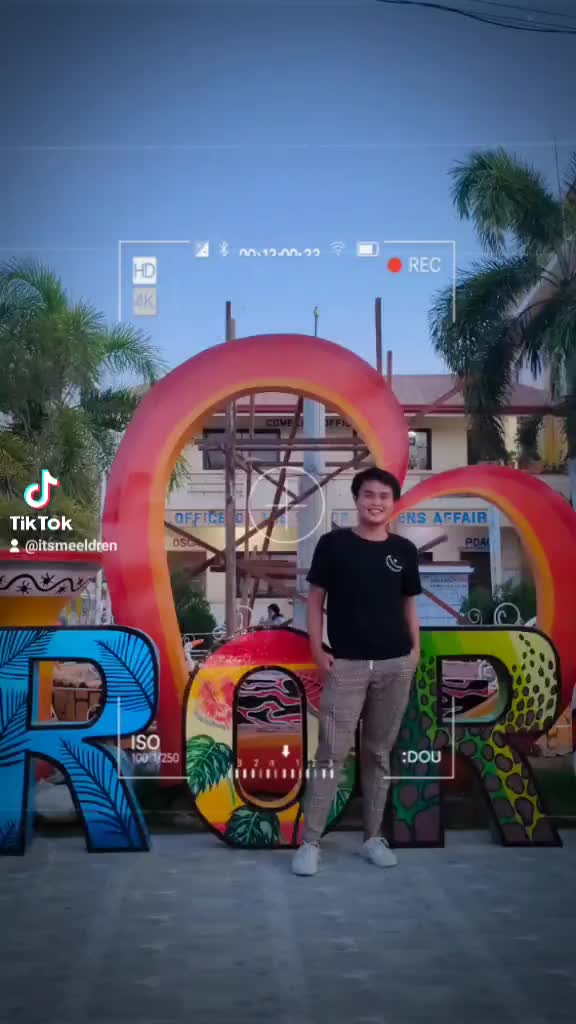Click the recording timecode display
The height and width of the screenshot is (1024, 576).
pos(280,252)
